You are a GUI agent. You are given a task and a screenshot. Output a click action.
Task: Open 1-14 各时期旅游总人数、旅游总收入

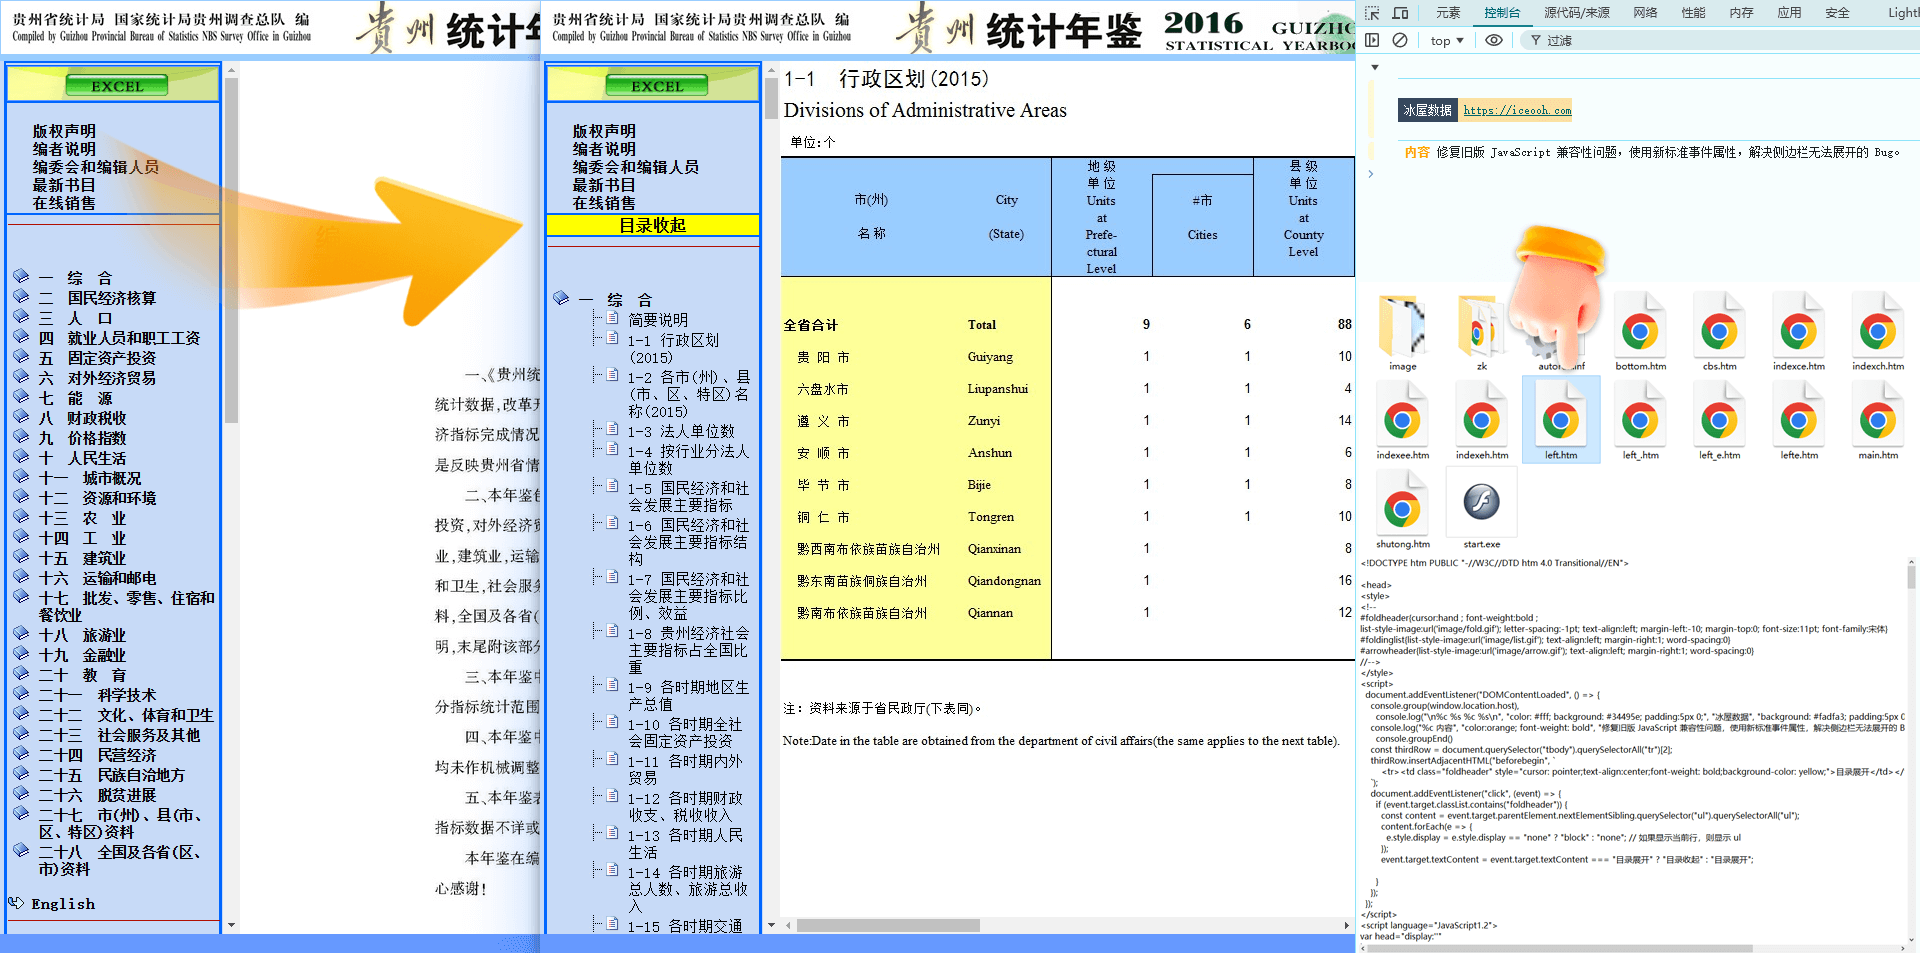[688, 889]
